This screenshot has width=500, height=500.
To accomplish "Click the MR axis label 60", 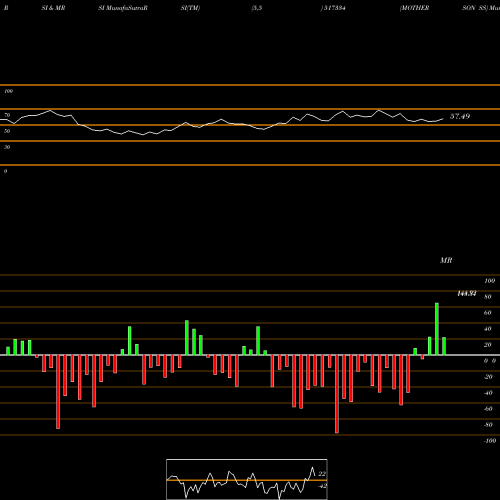I will [x=488, y=313].
